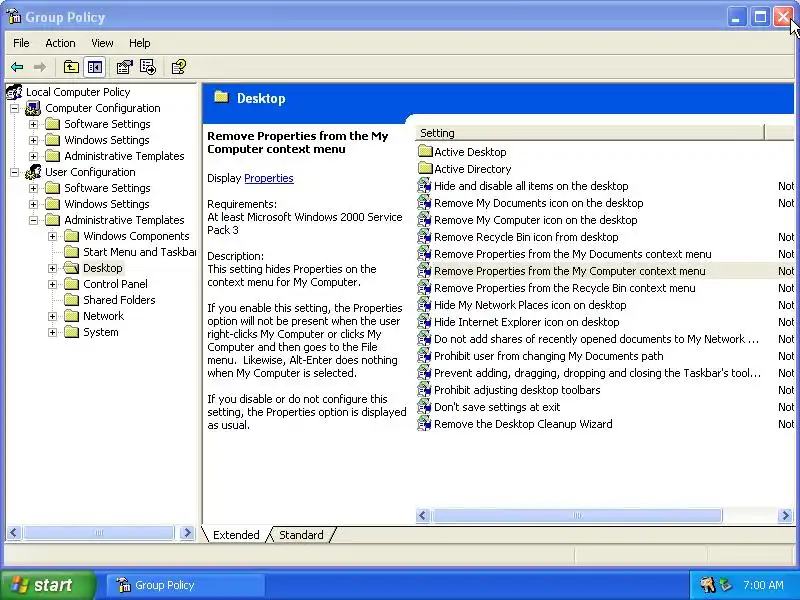Click the system tray keys icon

(x=708, y=585)
